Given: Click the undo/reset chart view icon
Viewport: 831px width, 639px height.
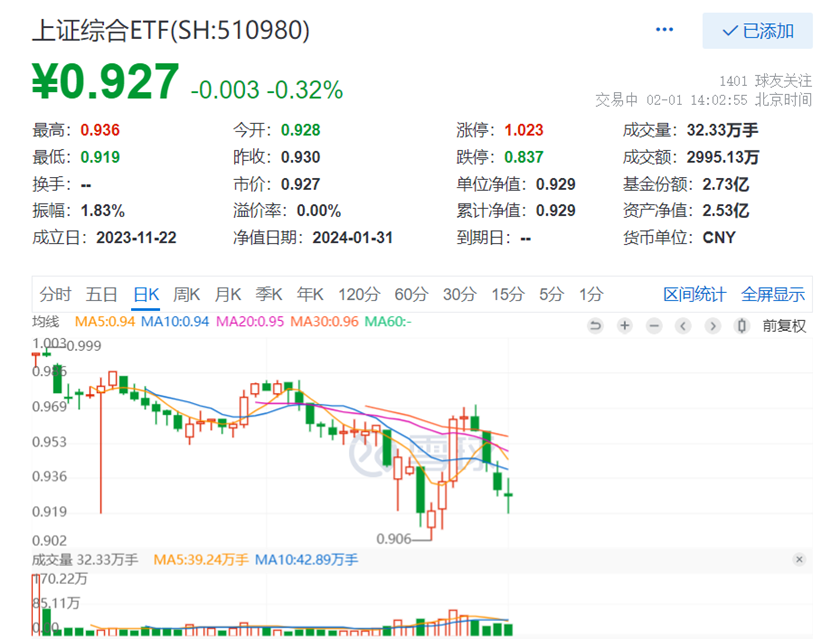Looking at the screenshot, I should click(596, 326).
